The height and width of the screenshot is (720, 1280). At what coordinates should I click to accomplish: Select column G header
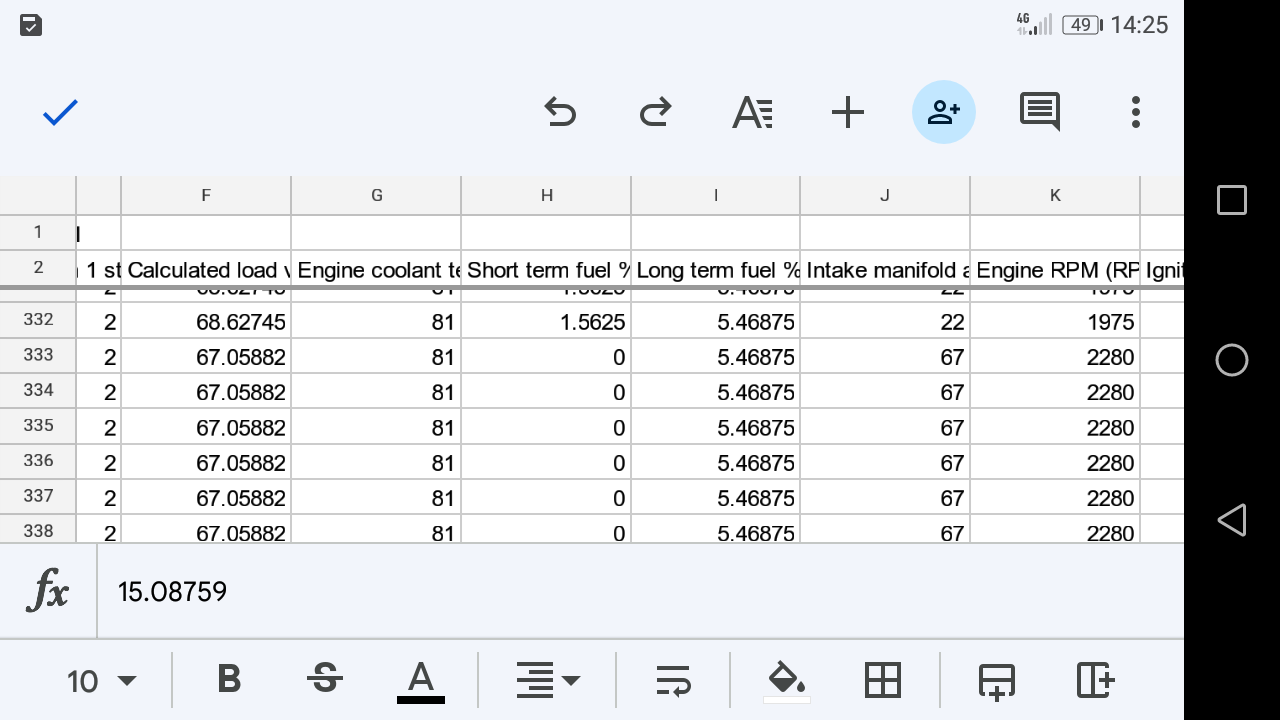[376, 196]
